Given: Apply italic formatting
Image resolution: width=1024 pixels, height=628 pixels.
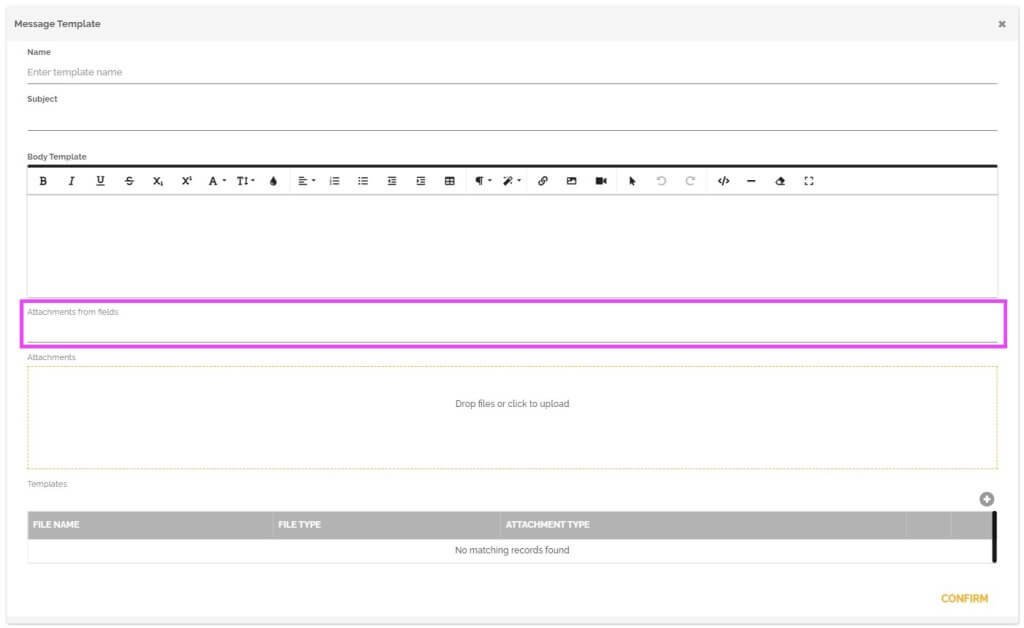Looking at the screenshot, I should tap(71, 181).
